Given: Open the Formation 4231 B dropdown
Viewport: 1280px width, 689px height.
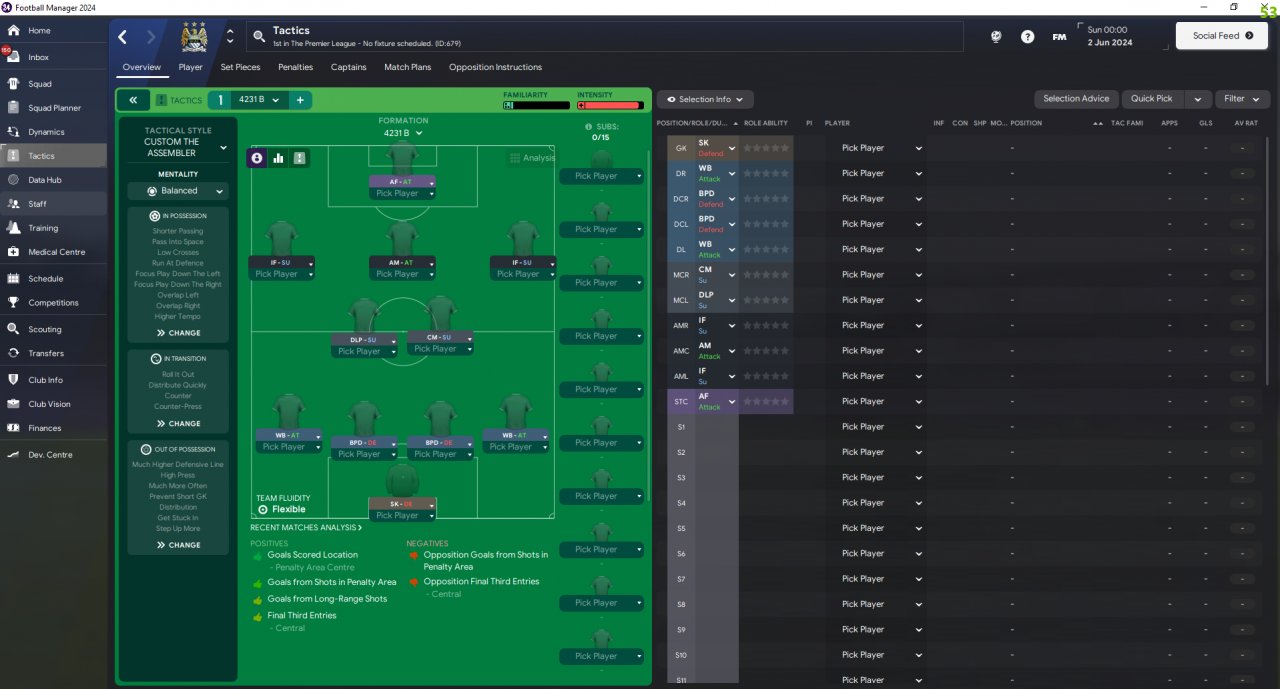Looking at the screenshot, I should click(x=403, y=132).
